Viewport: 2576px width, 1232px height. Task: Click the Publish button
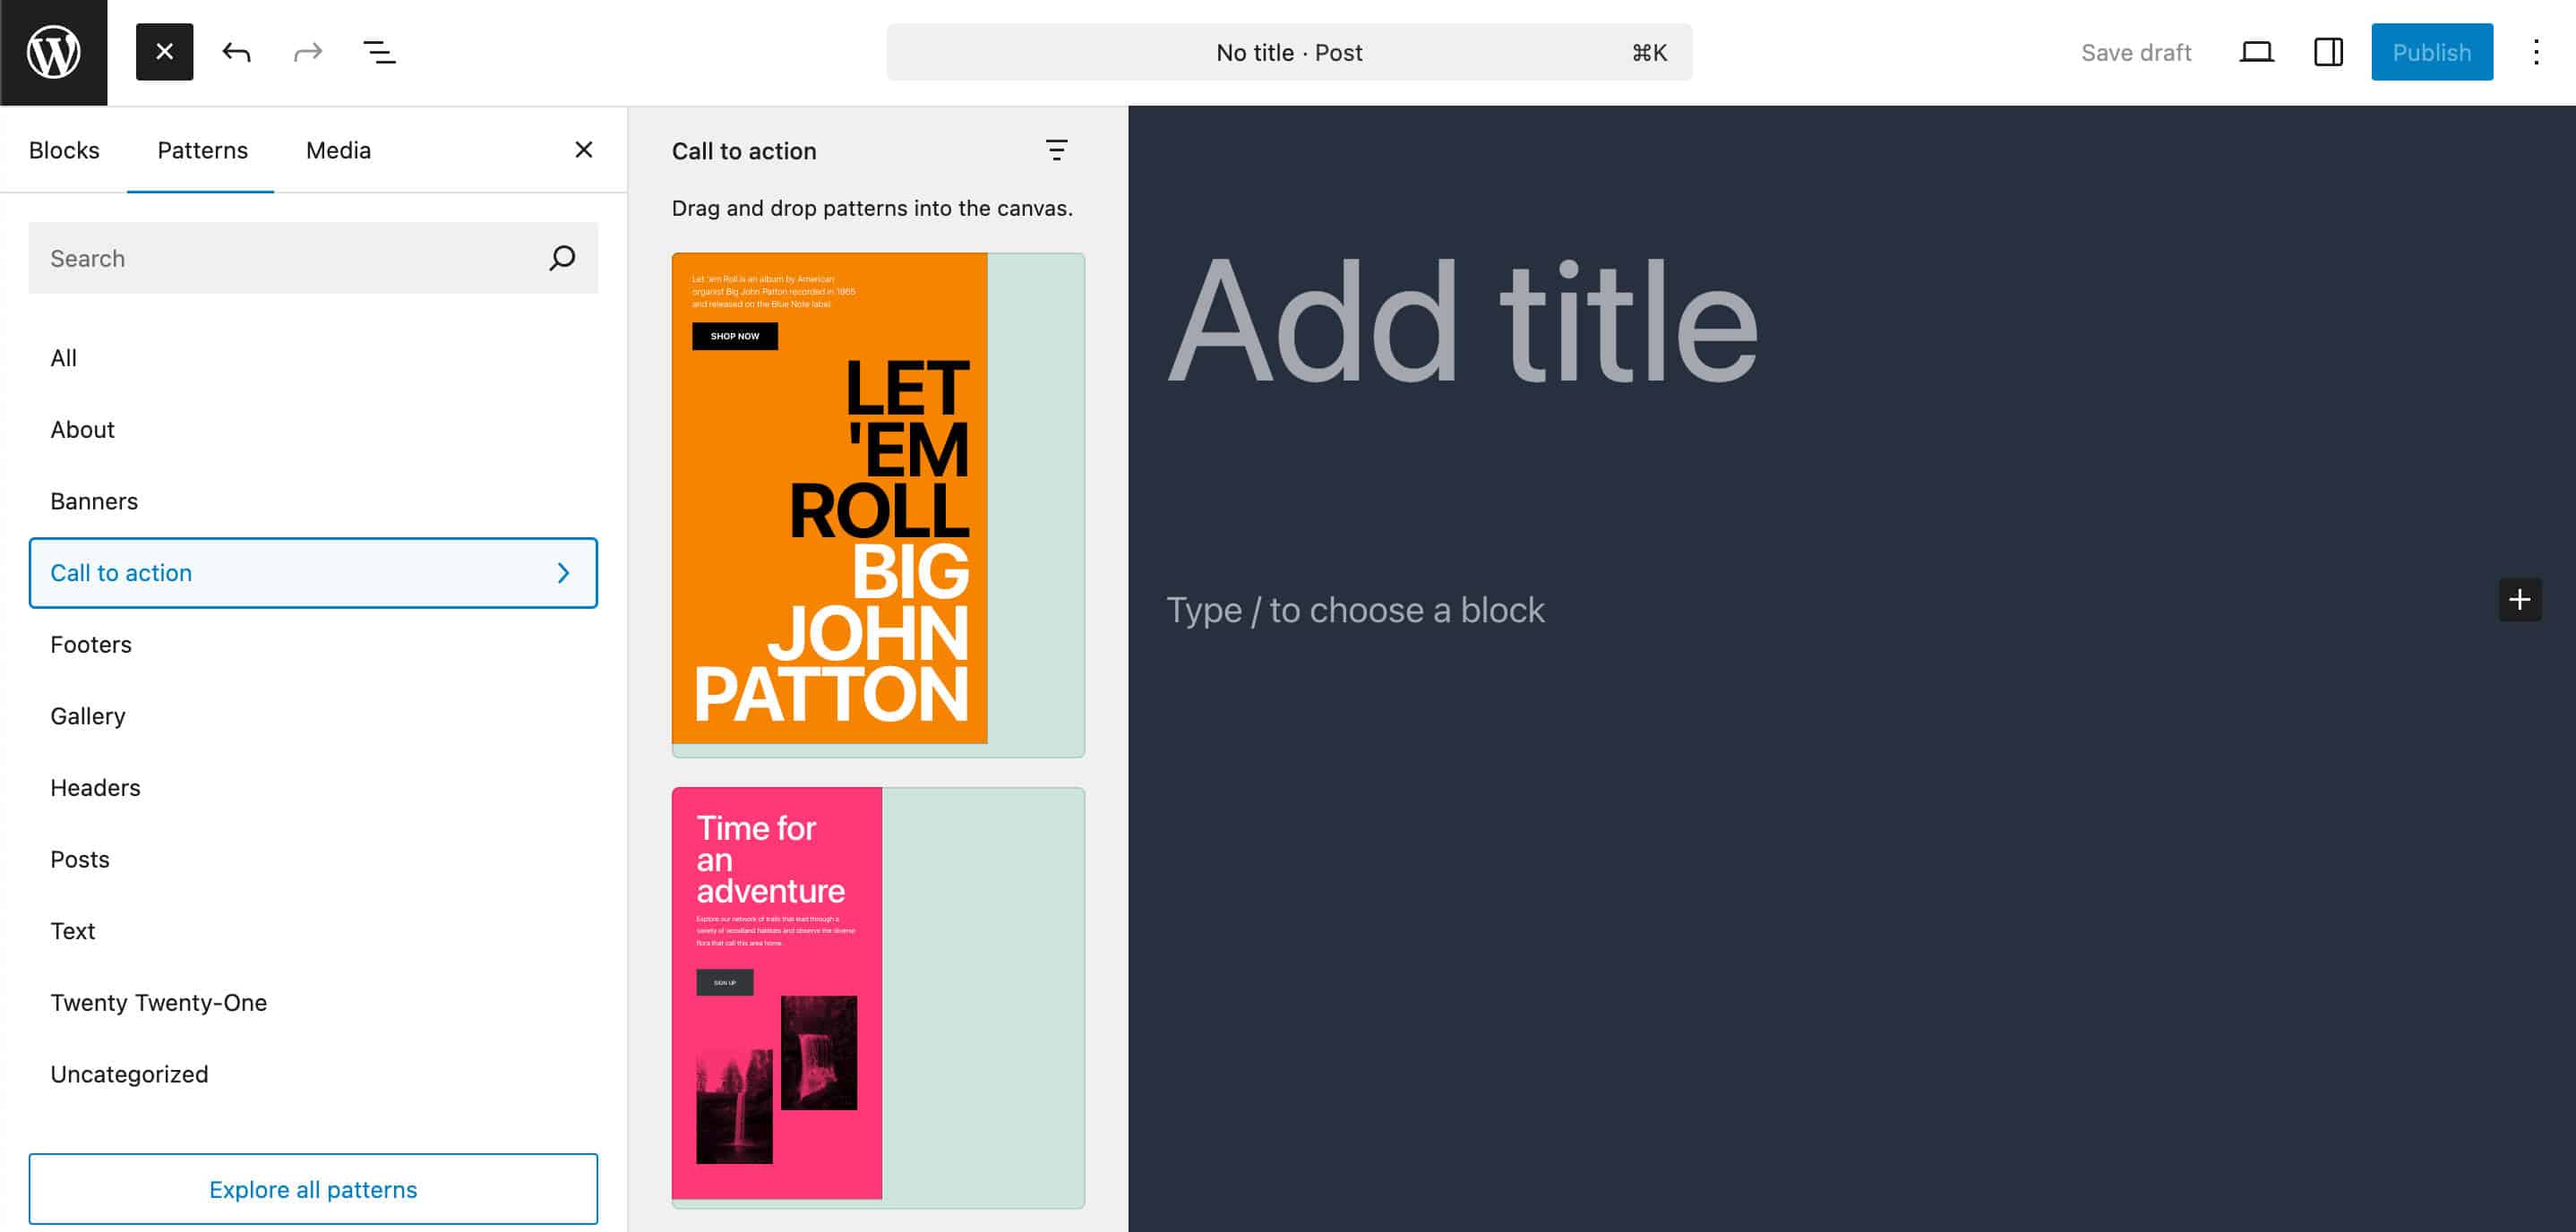coord(2431,52)
